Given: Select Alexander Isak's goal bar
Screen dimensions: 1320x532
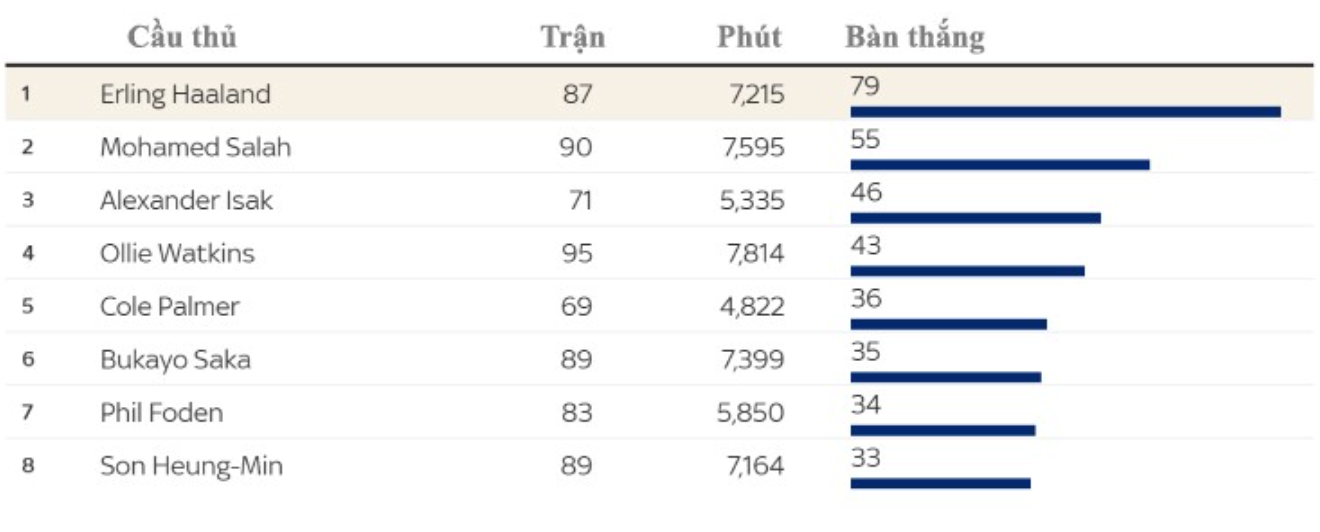Looking at the screenshot, I should click(x=975, y=217).
